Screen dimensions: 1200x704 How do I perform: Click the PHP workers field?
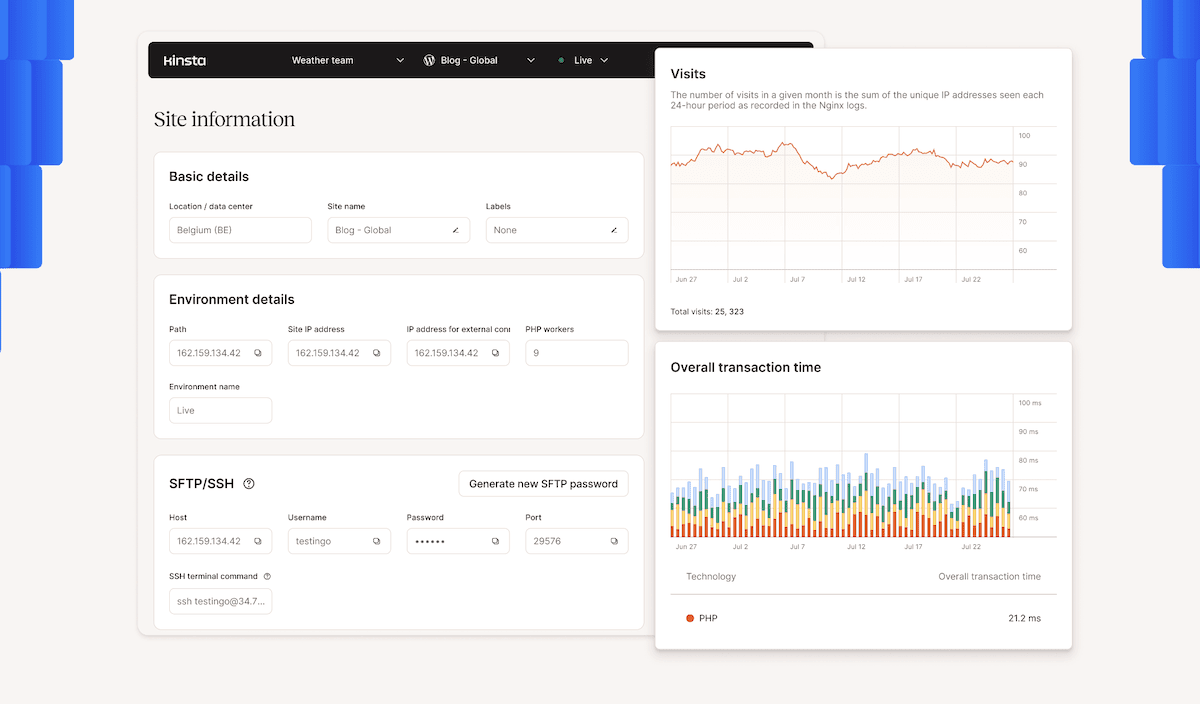[576, 353]
